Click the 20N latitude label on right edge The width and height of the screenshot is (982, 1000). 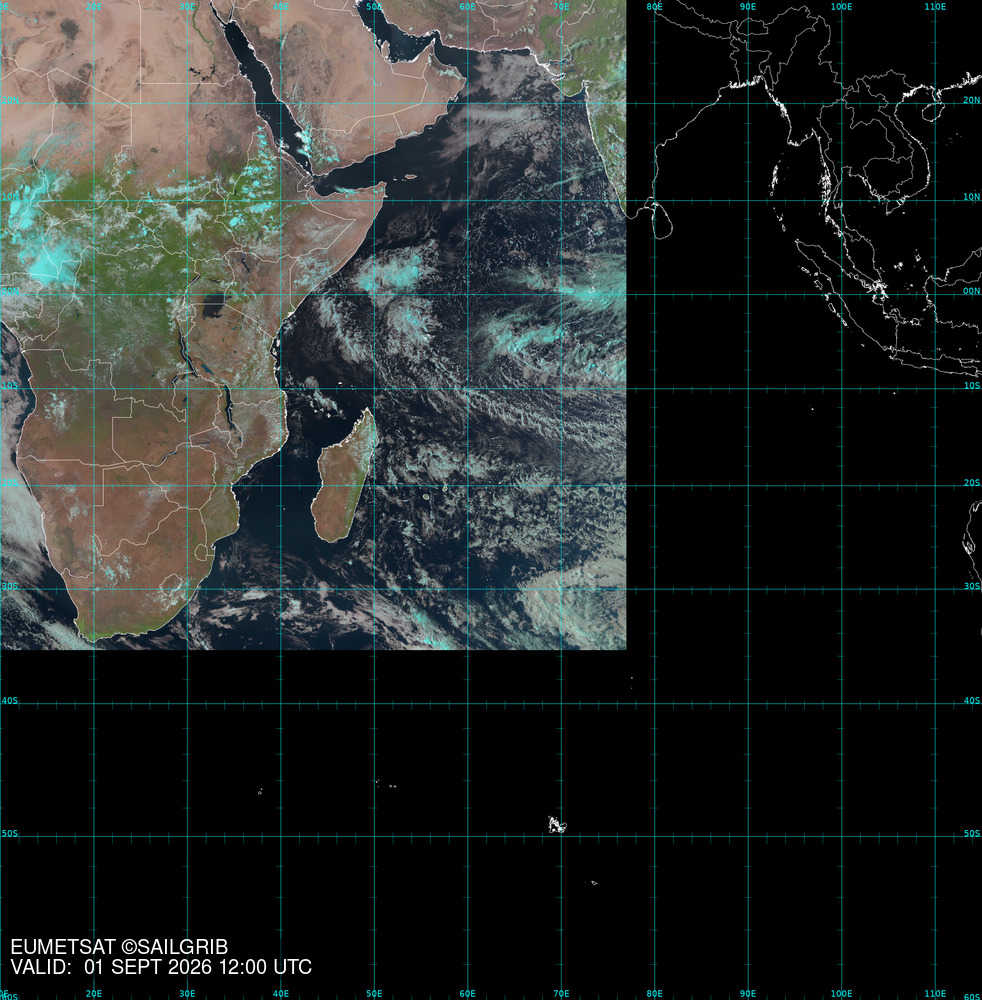(x=972, y=100)
